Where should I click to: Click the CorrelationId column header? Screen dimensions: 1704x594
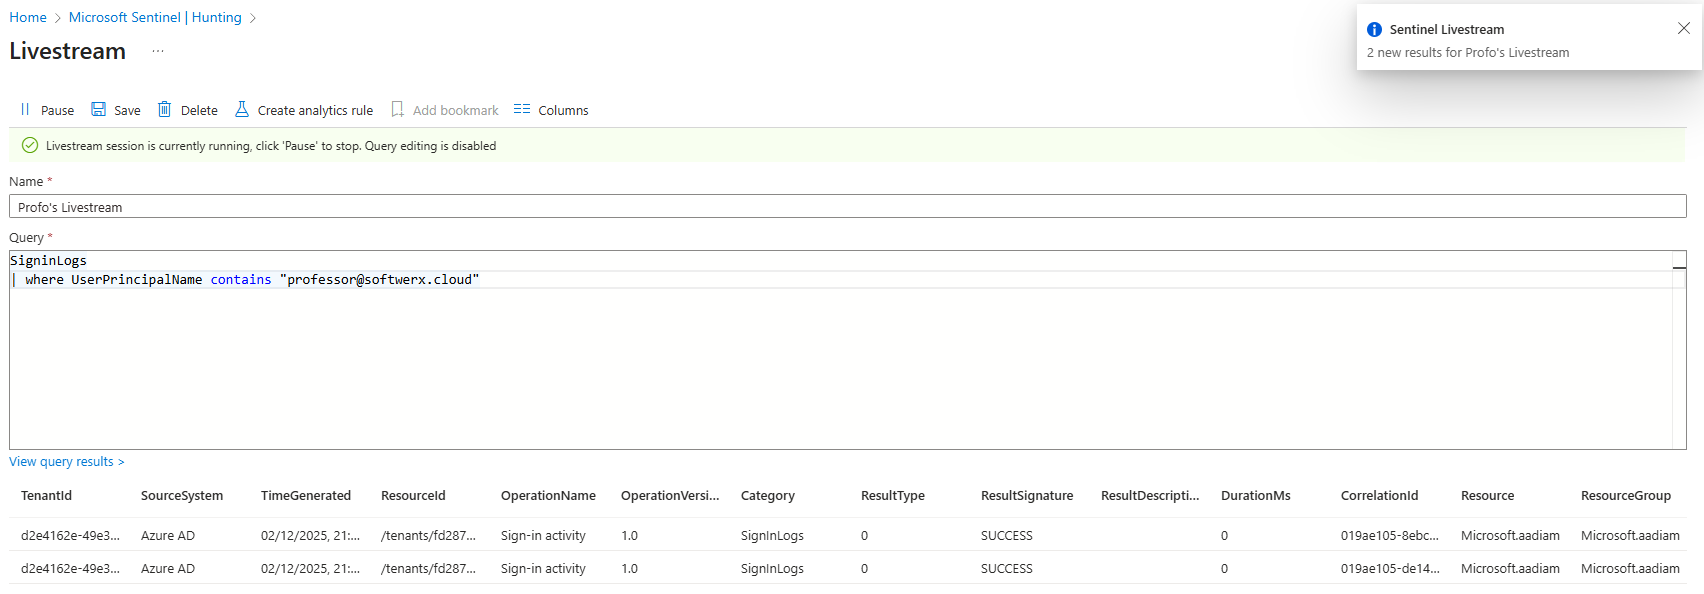[1379, 496]
